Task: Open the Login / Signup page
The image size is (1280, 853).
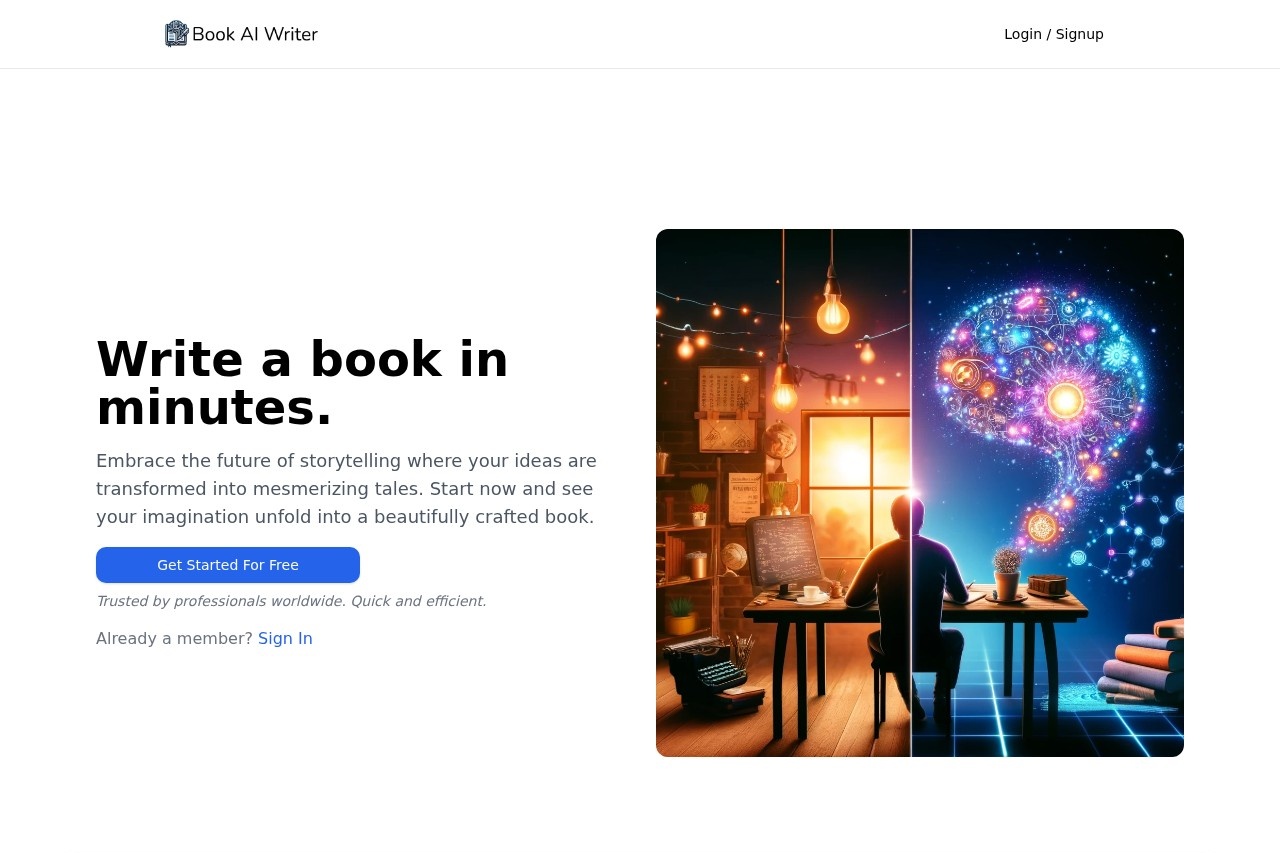Action: 1053,34
